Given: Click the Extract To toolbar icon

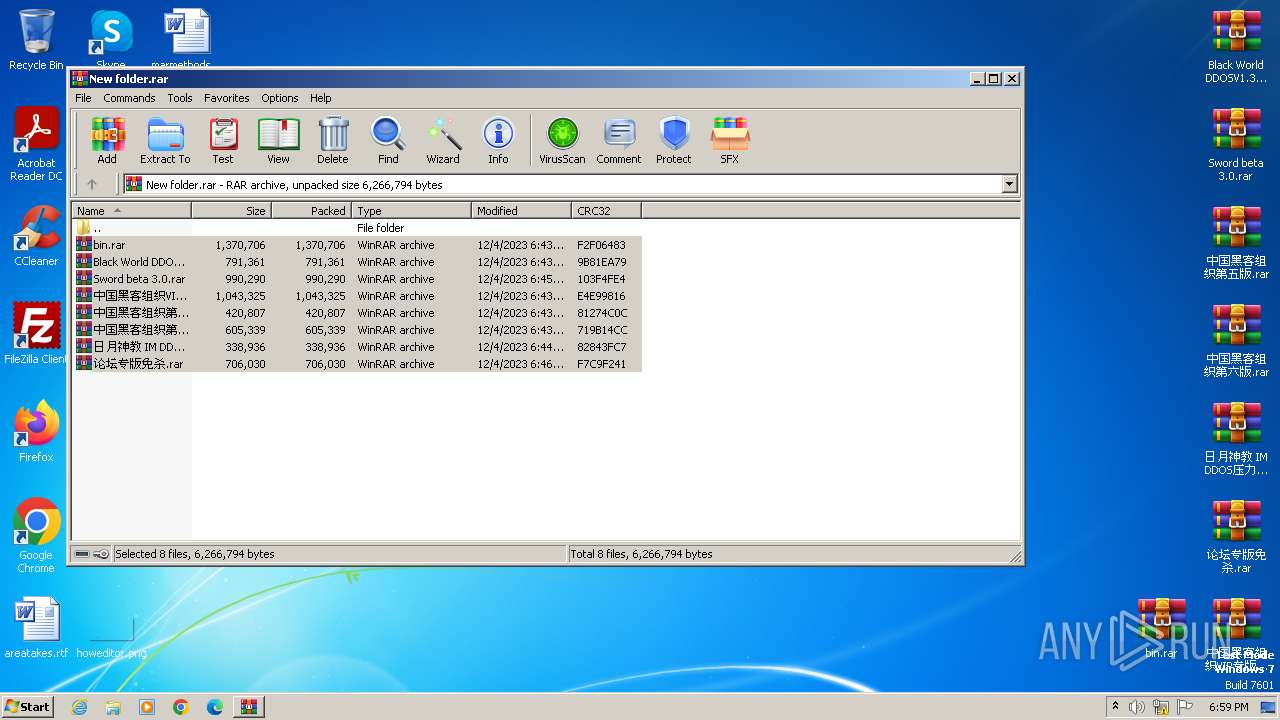Looking at the screenshot, I should [165, 140].
